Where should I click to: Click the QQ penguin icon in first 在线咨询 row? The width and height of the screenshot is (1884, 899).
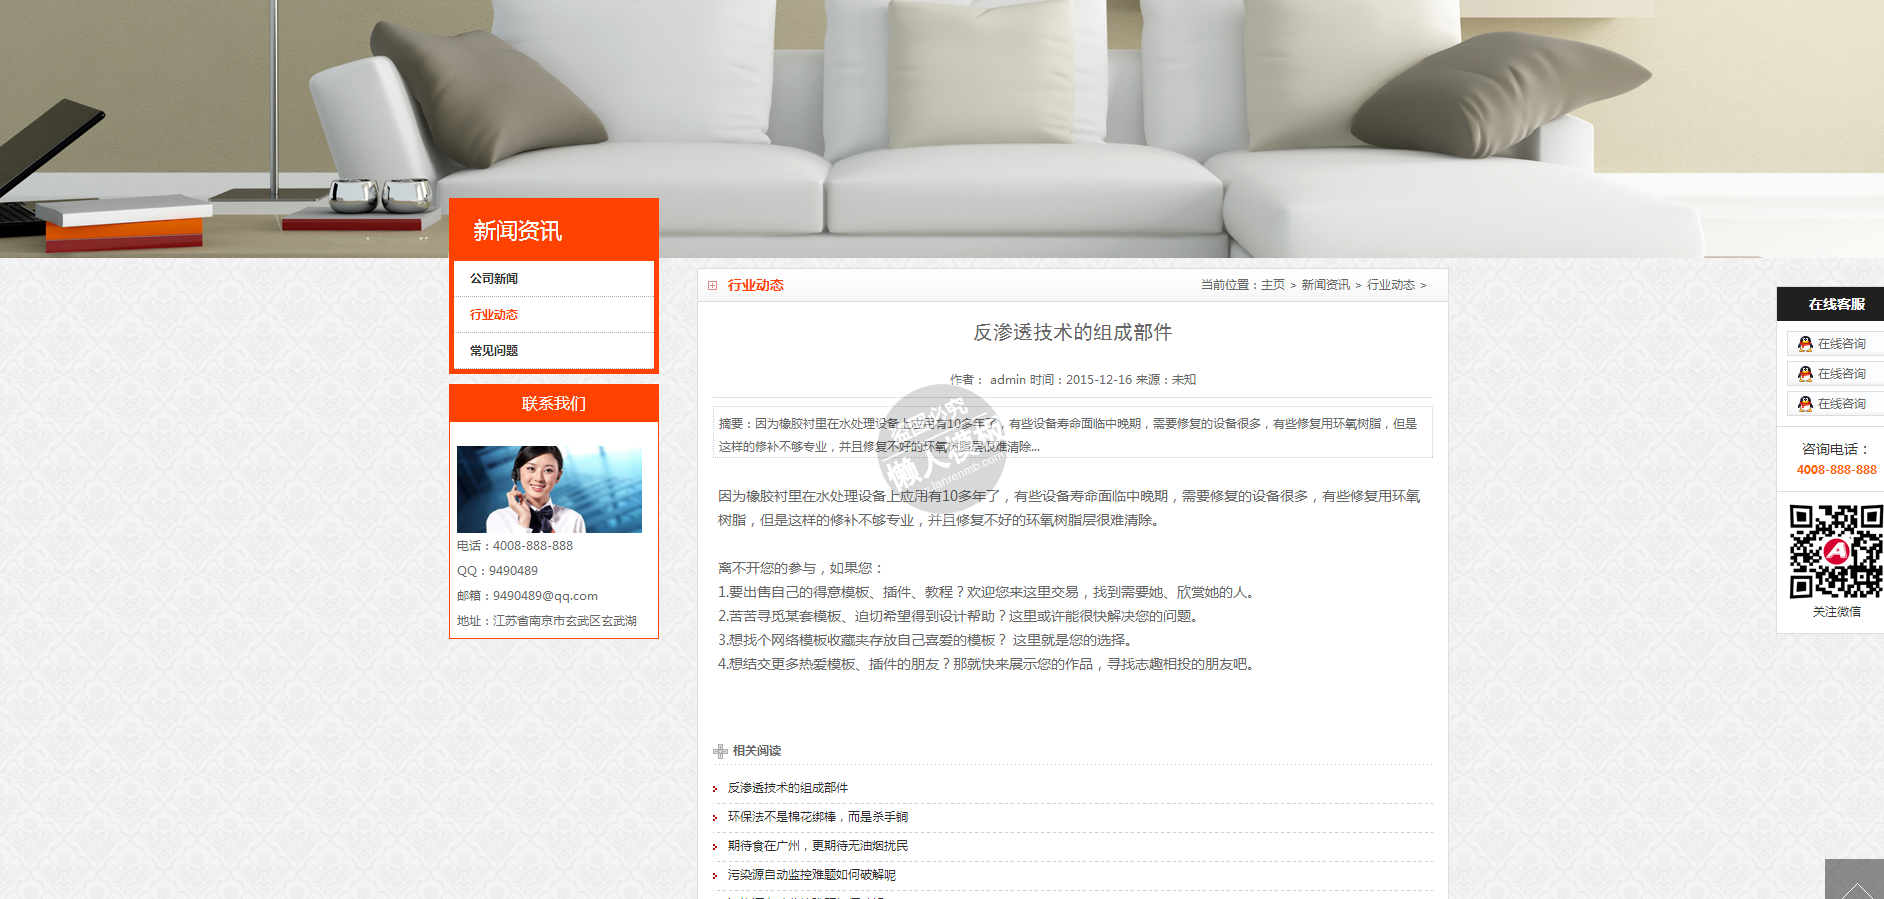click(x=1805, y=344)
